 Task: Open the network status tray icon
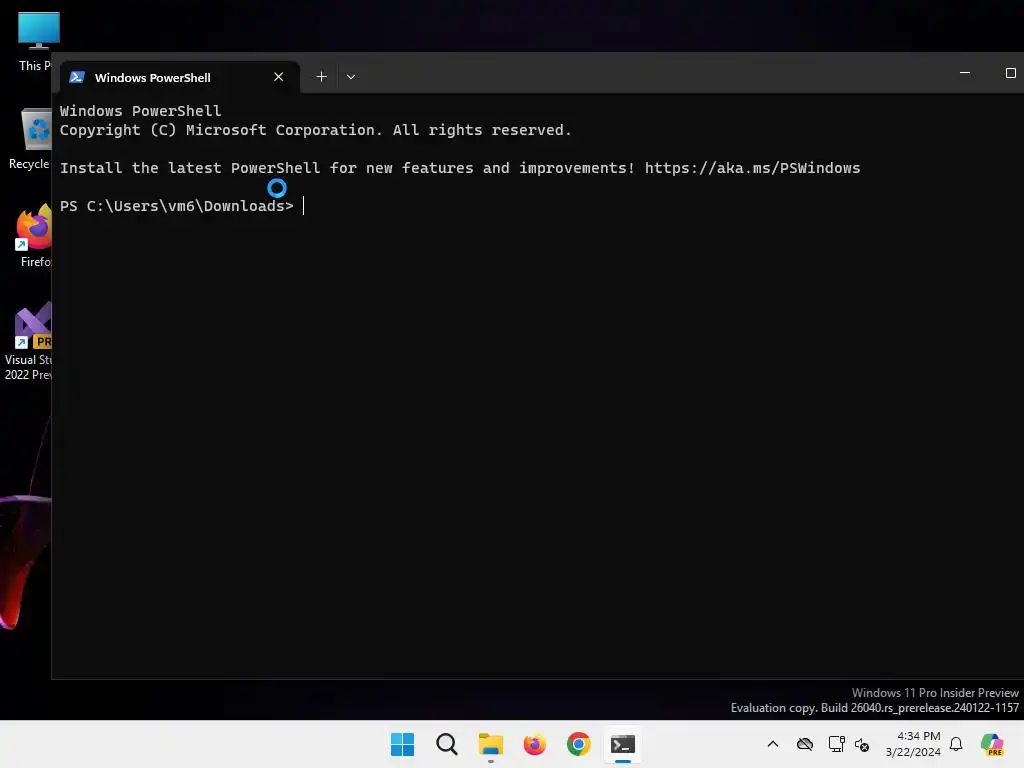tap(836, 744)
